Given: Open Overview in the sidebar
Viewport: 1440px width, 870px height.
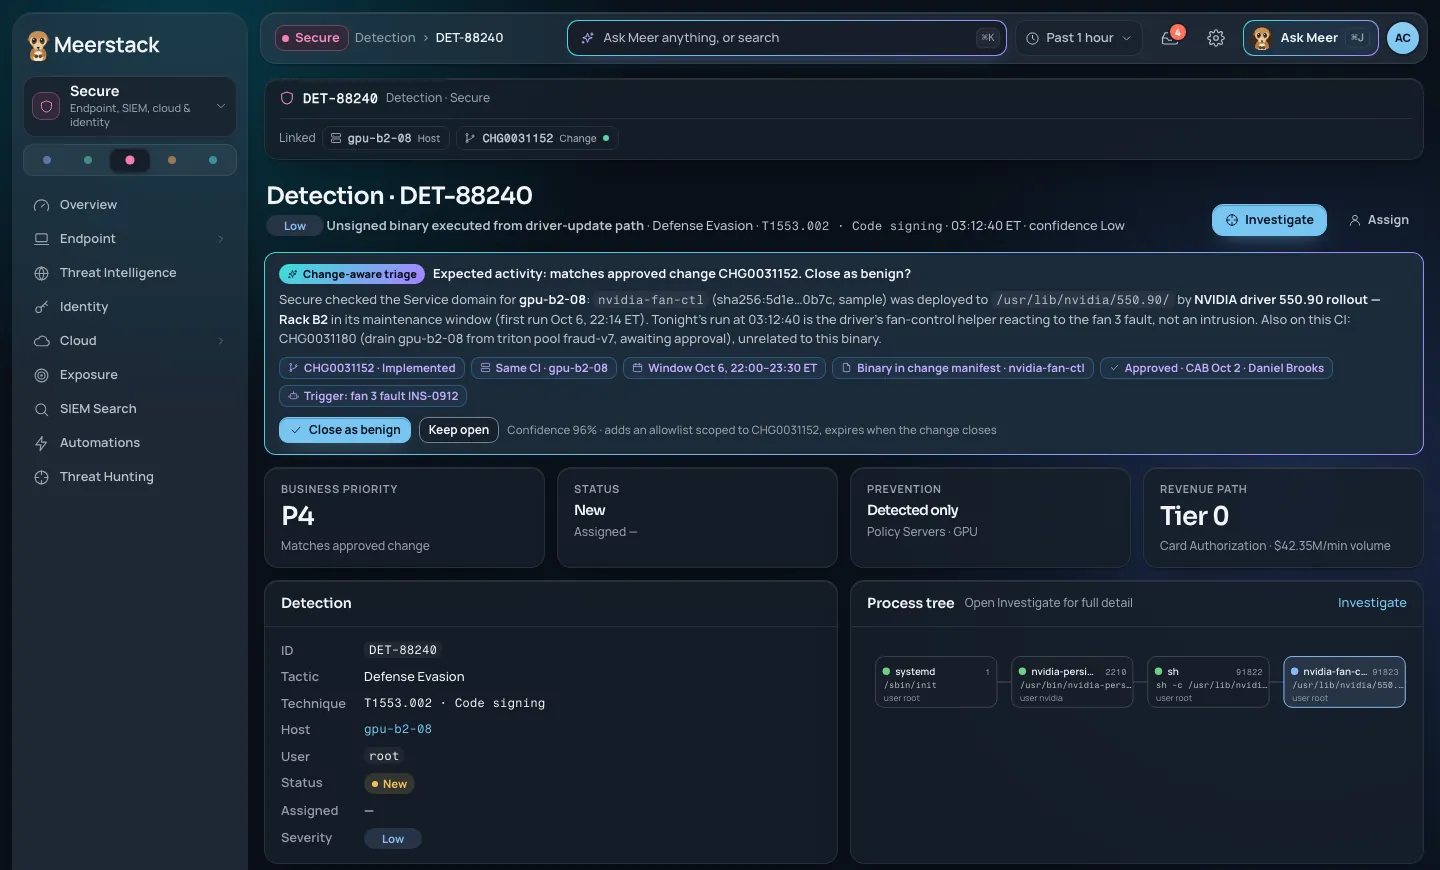Looking at the screenshot, I should 130,205.
